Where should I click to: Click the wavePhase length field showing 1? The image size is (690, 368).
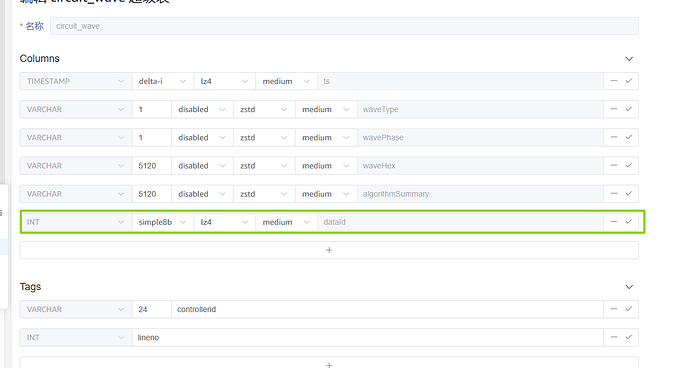click(x=151, y=137)
